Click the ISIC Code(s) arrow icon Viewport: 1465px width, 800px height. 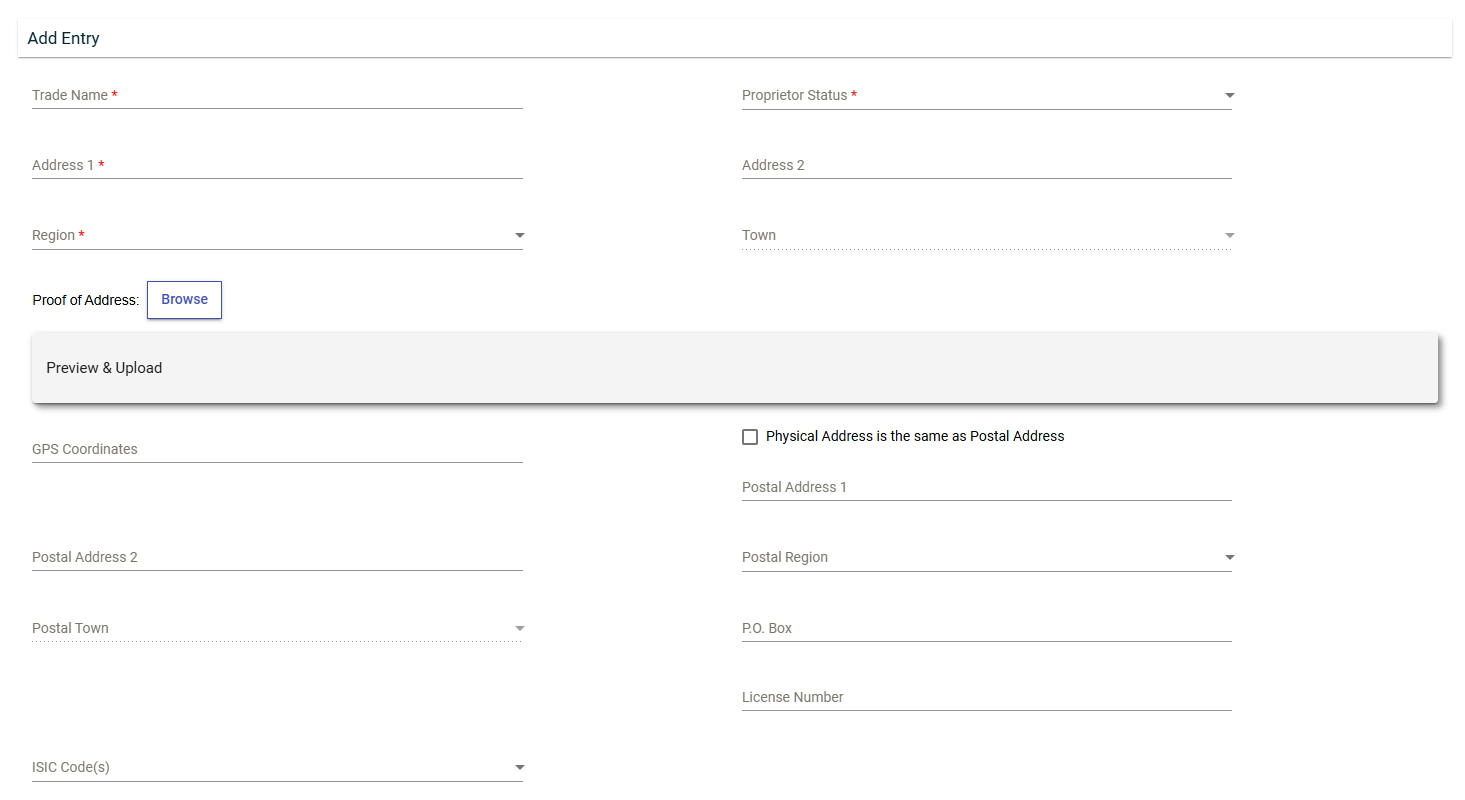(519, 768)
